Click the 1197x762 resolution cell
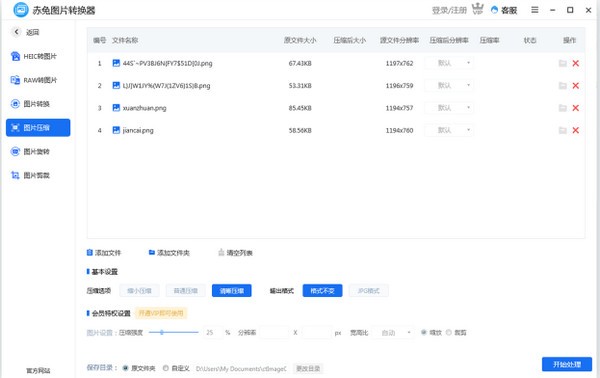The height and width of the screenshot is (378, 600). 399,64
